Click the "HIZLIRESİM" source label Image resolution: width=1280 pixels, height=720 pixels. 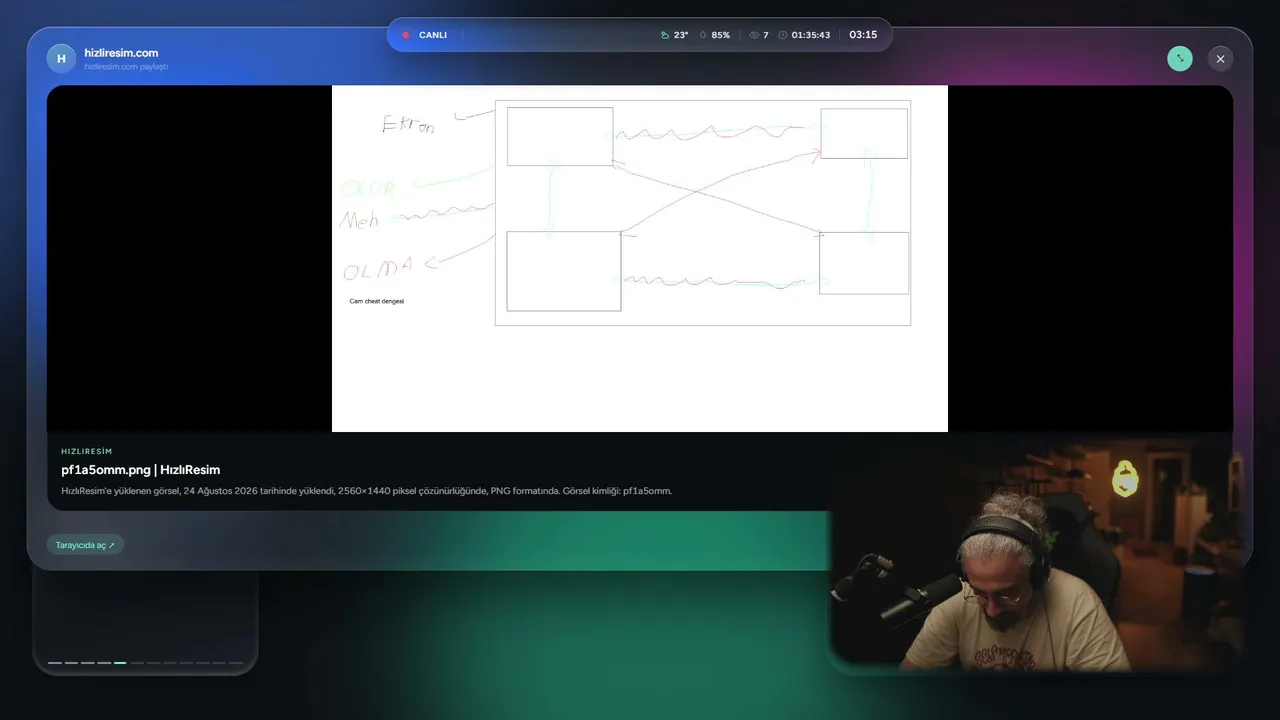point(87,451)
